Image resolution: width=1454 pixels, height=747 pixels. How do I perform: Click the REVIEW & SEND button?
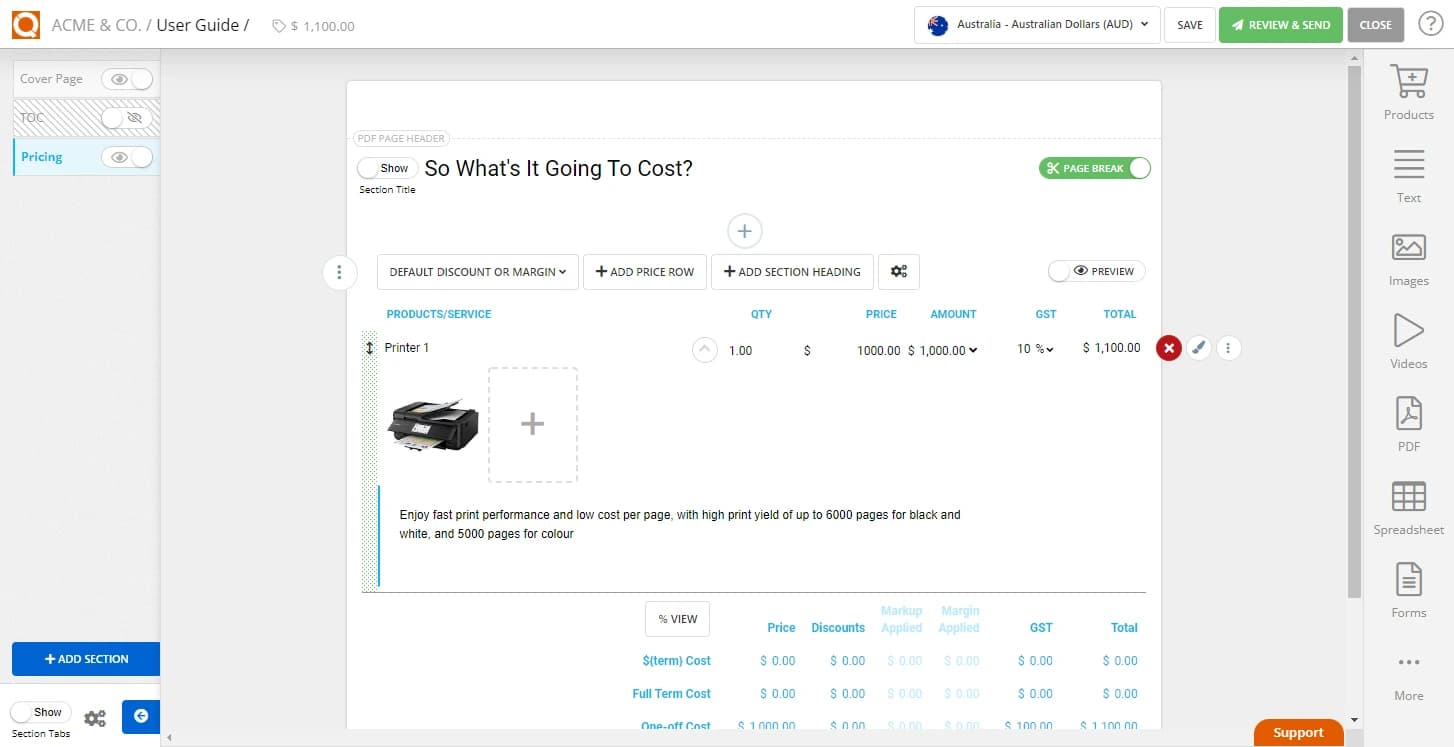[1281, 24]
